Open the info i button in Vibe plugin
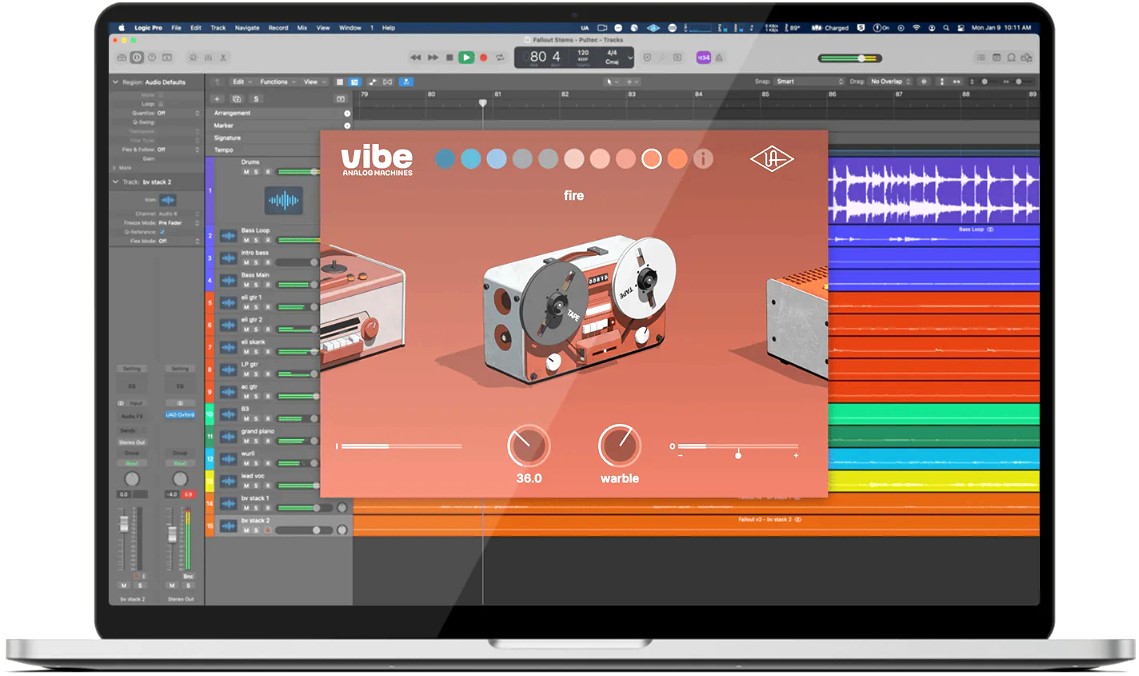1139x676 pixels. (702, 158)
